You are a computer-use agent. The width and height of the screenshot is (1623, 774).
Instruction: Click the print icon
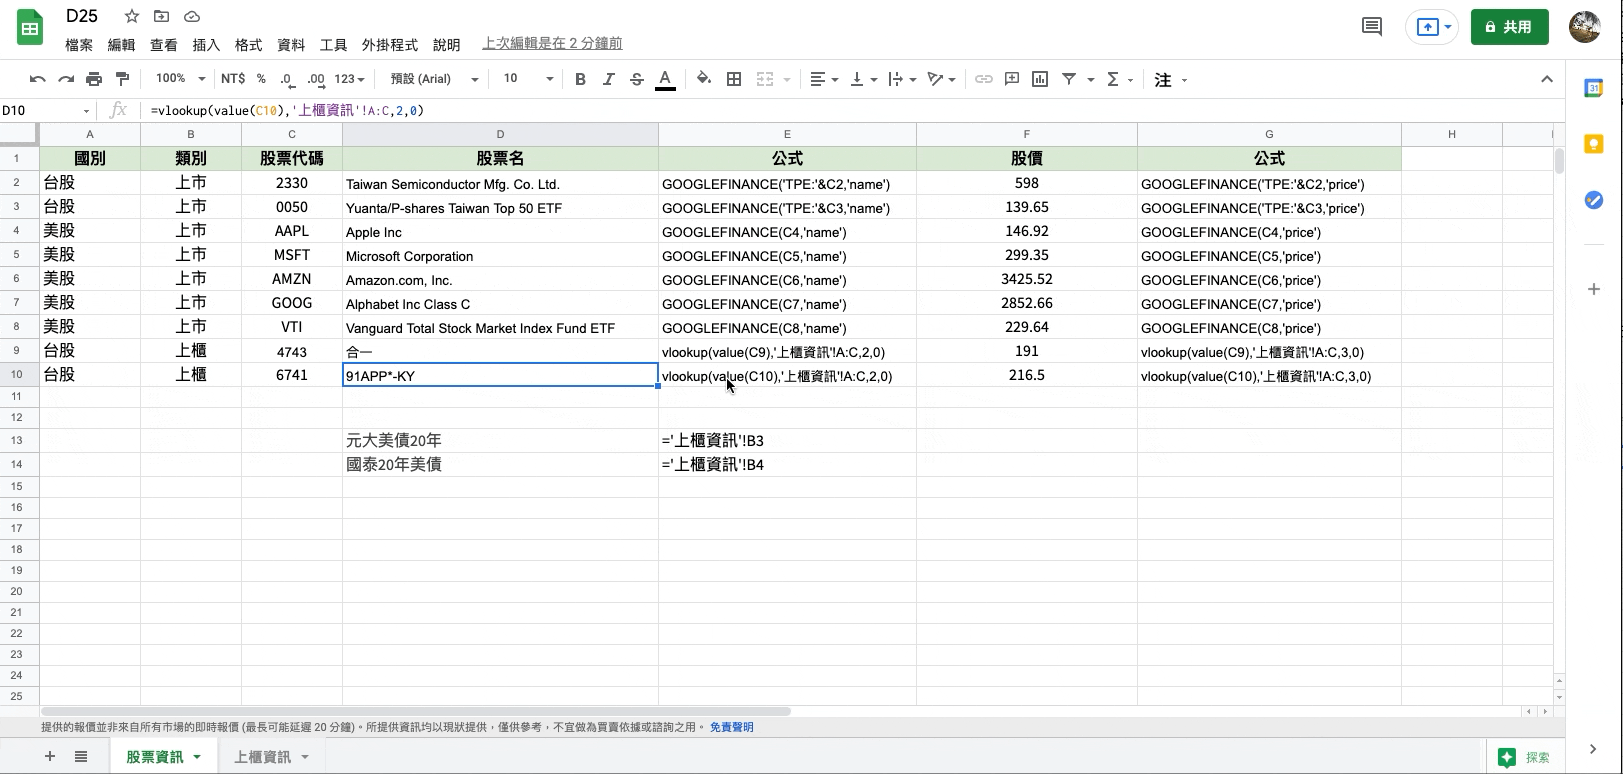(x=94, y=79)
